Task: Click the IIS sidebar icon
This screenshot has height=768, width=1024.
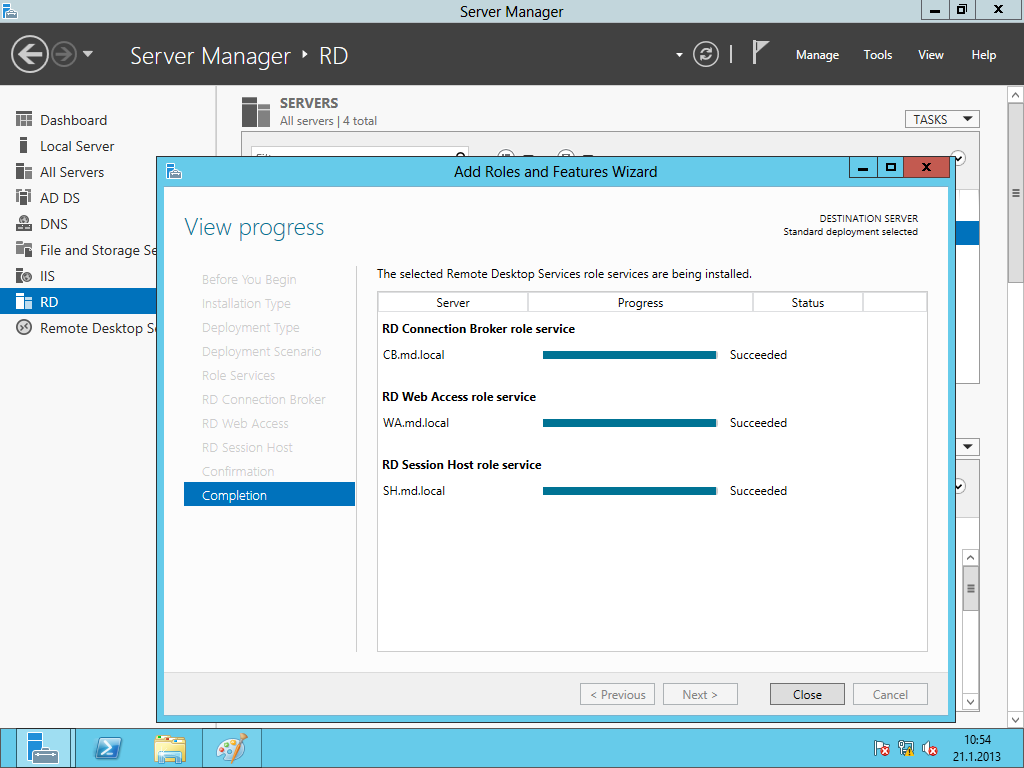Action: [24, 276]
